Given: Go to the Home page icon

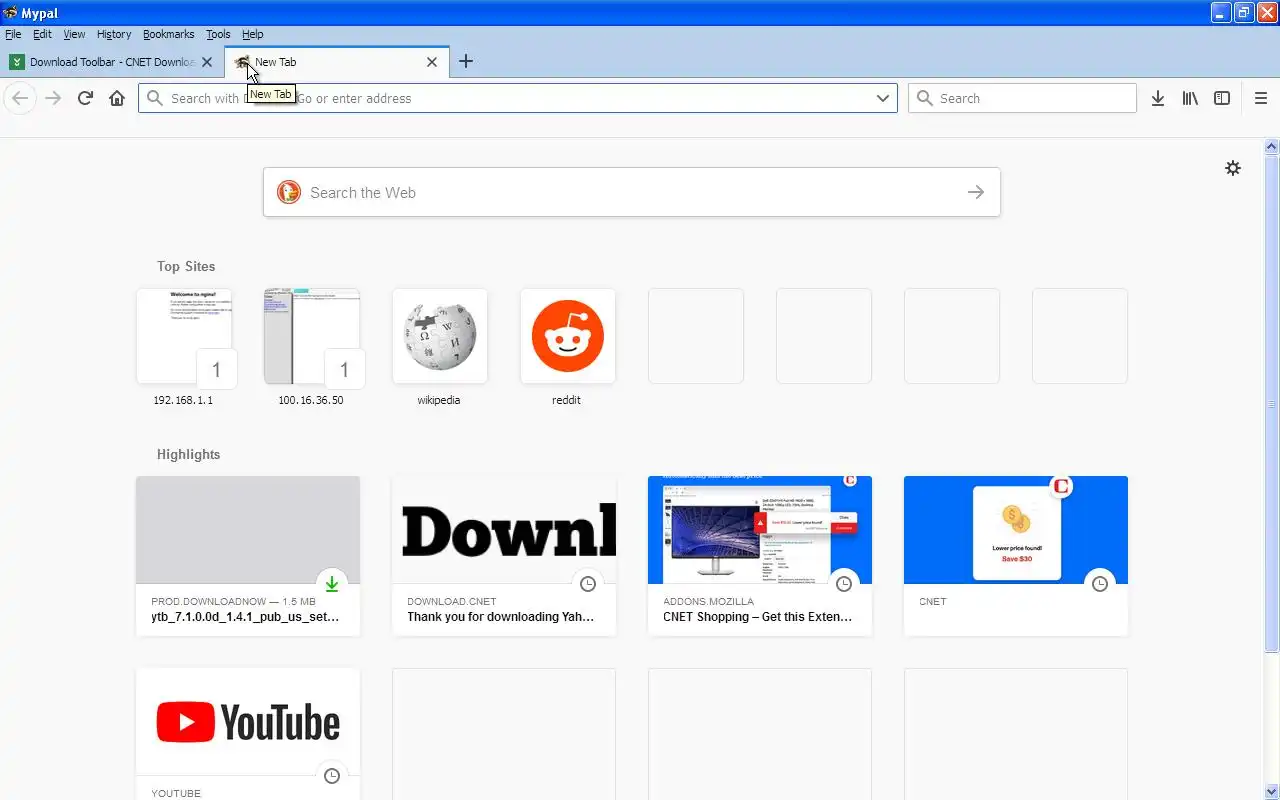Looking at the screenshot, I should click(x=117, y=98).
